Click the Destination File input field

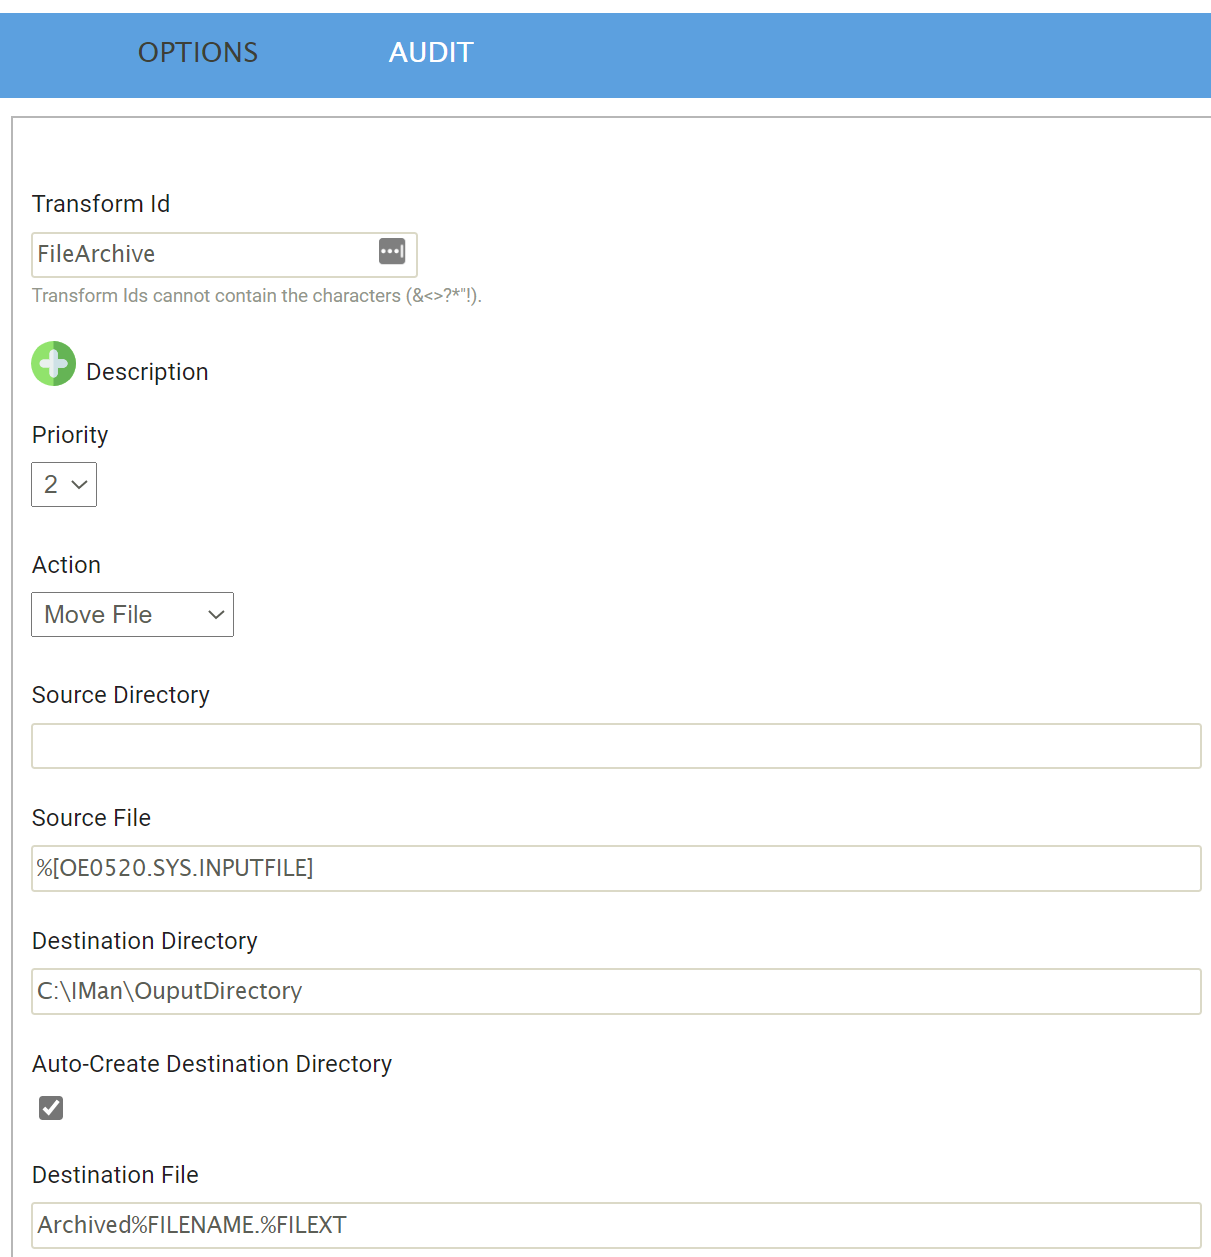click(x=616, y=1226)
